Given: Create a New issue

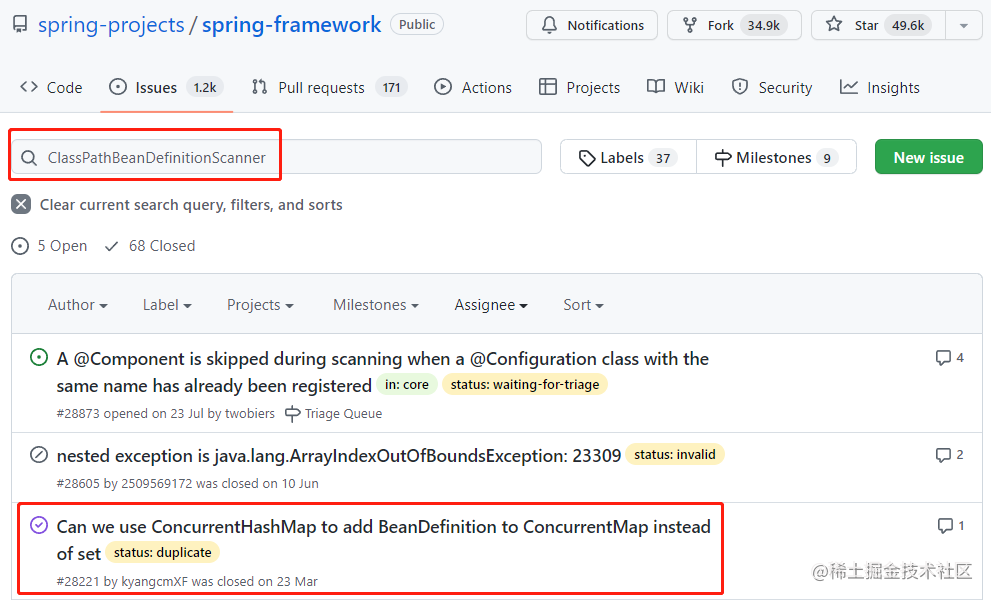Looking at the screenshot, I should click(928, 157).
